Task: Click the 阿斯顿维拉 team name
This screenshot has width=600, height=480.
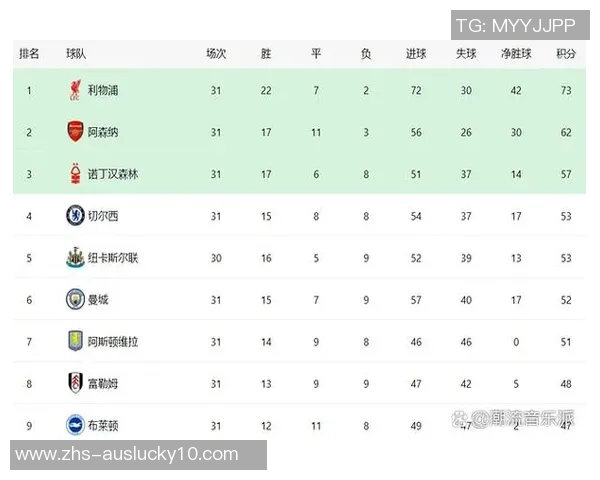Action: 113,341
